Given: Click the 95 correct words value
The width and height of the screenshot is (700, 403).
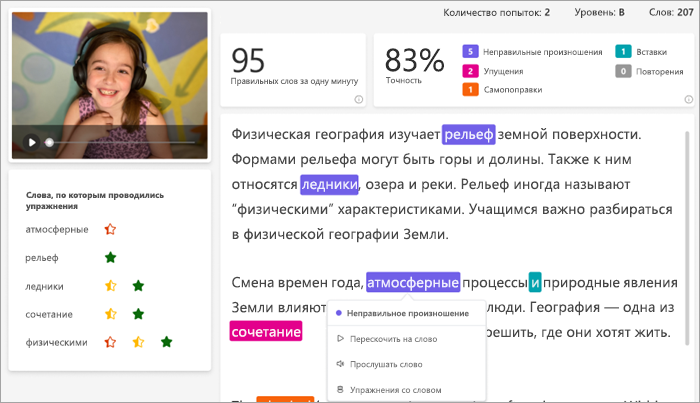Looking at the screenshot, I should 248,61.
